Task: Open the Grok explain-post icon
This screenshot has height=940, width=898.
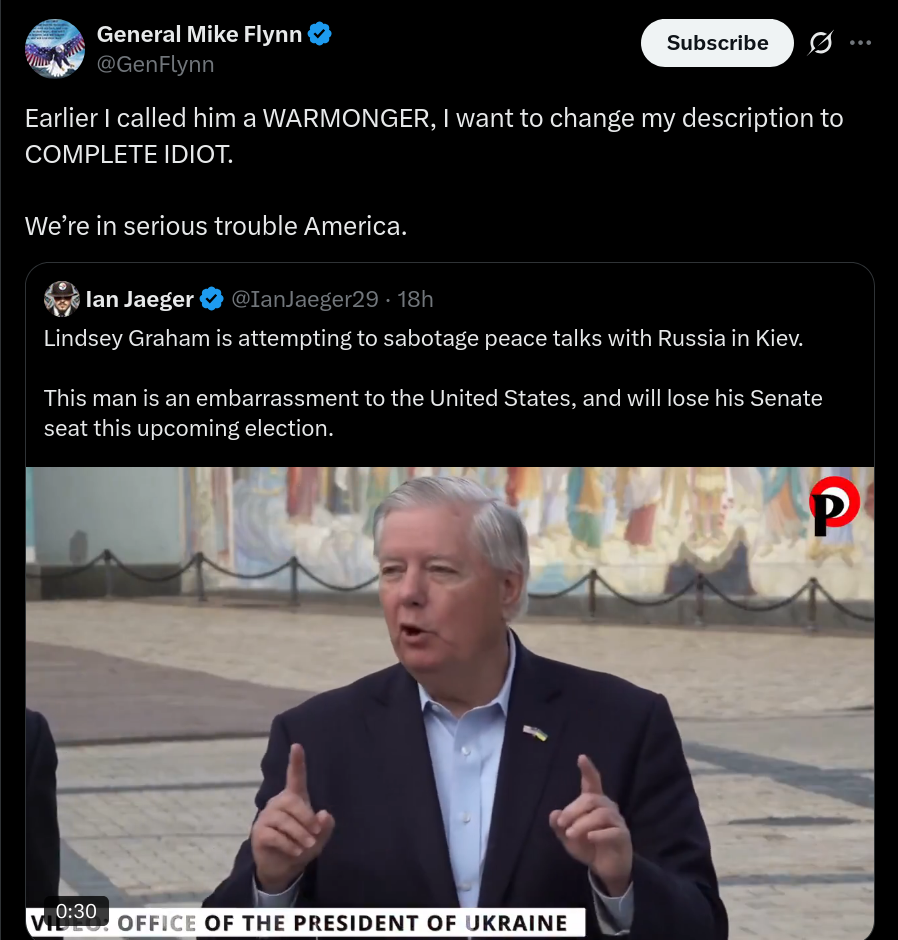Action: point(820,43)
